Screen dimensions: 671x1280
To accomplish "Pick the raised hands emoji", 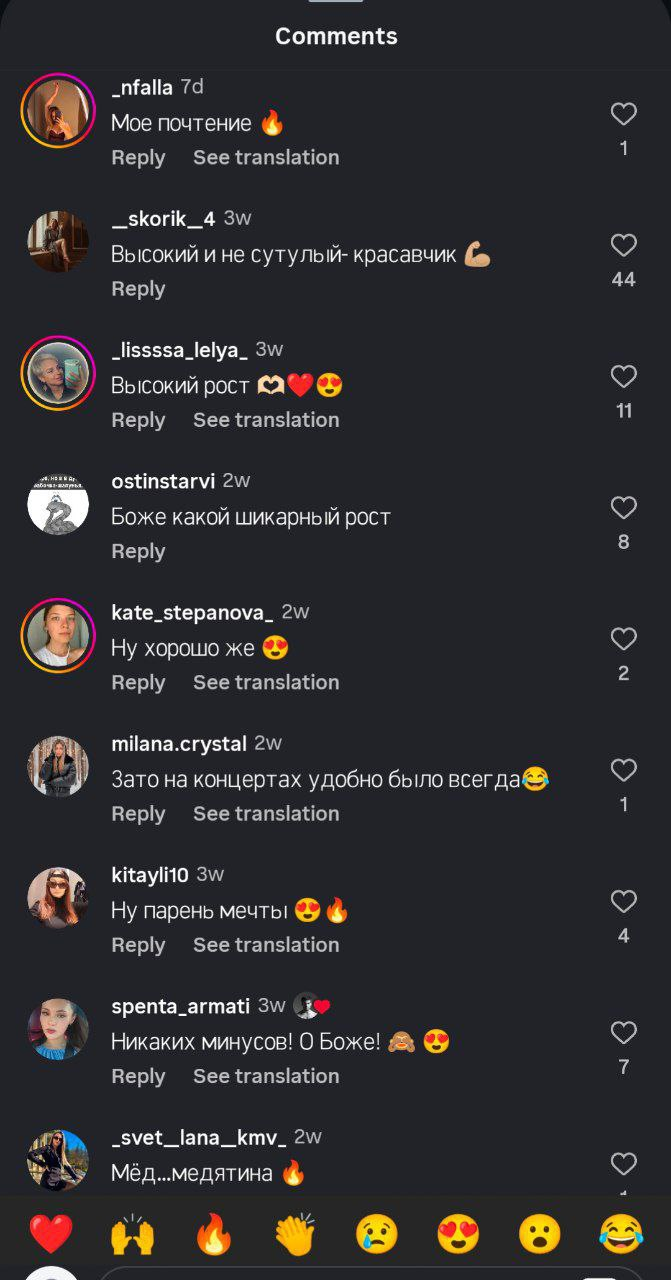I will click(x=132, y=1234).
